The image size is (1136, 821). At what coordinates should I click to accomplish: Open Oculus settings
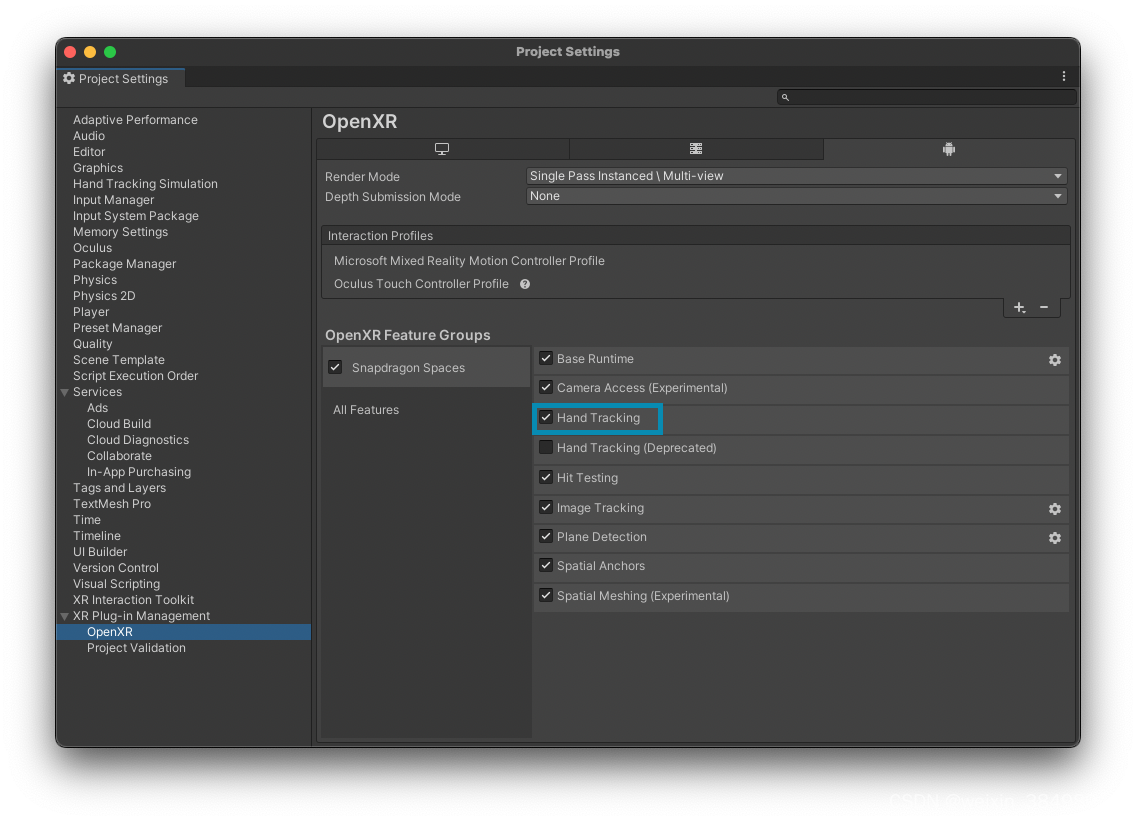click(93, 248)
